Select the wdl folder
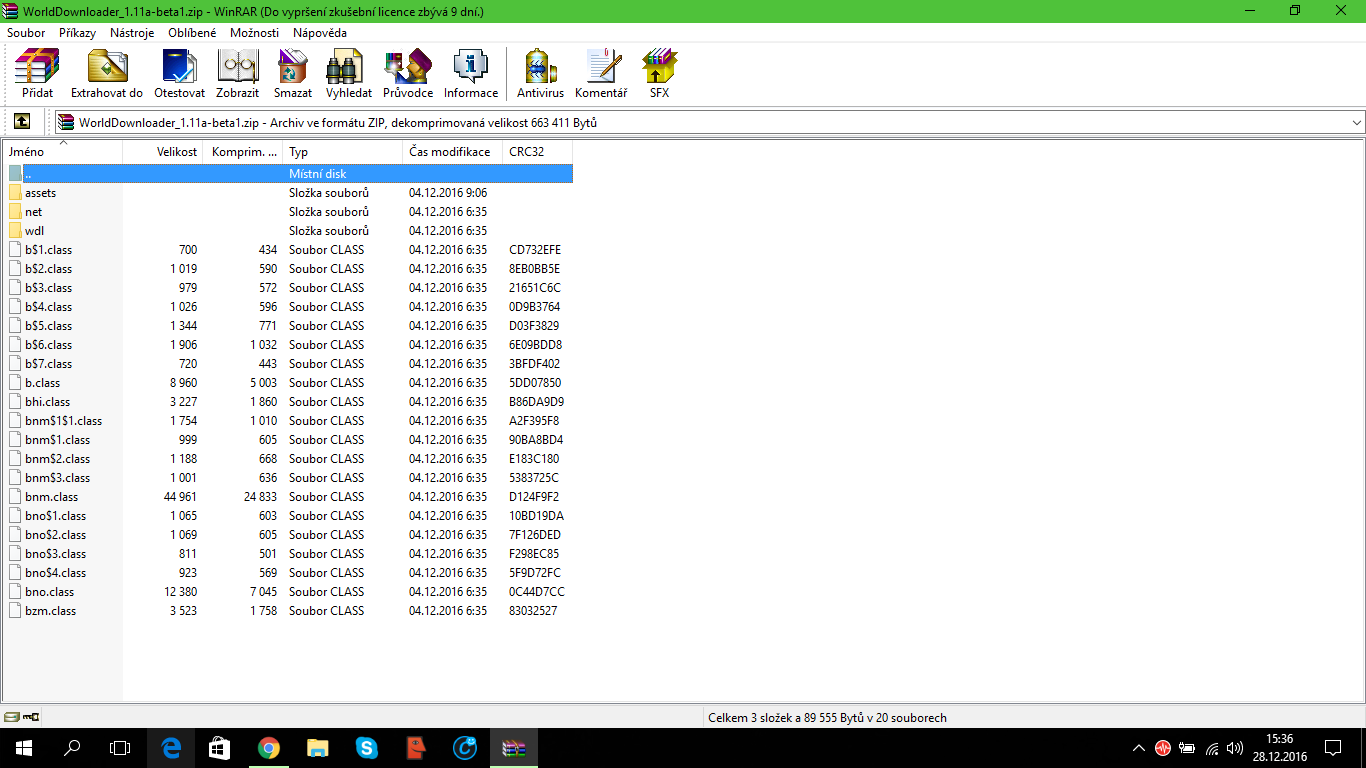 (x=34, y=231)
